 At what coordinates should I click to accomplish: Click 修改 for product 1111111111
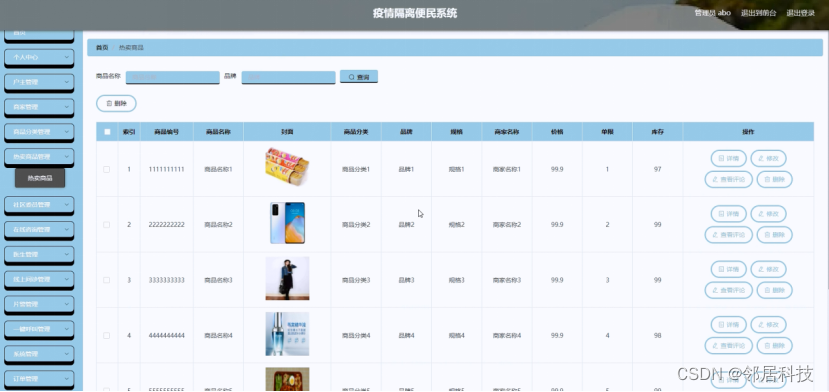click(768, 158)
